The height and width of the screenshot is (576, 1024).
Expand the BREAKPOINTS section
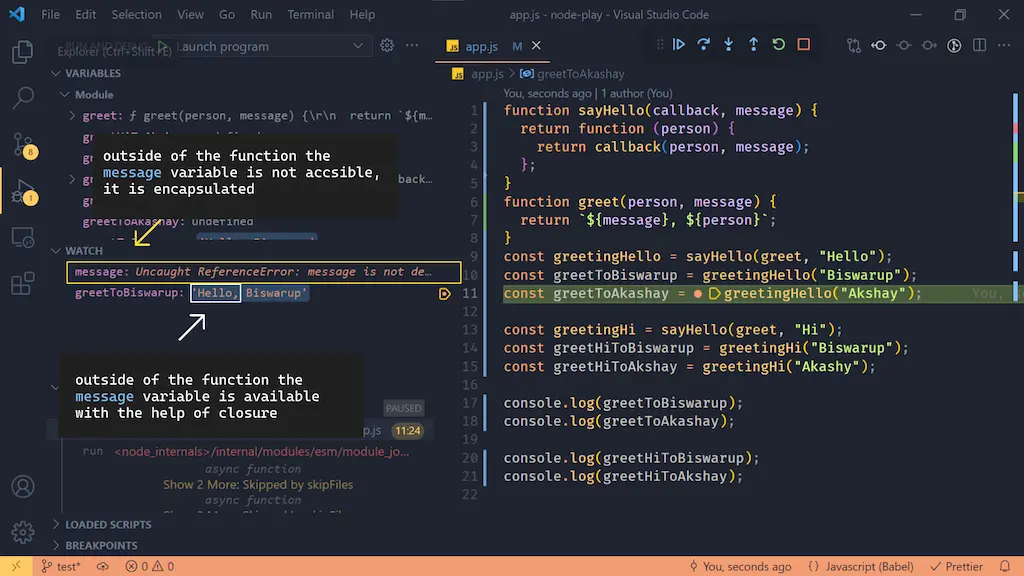point(56,545)
